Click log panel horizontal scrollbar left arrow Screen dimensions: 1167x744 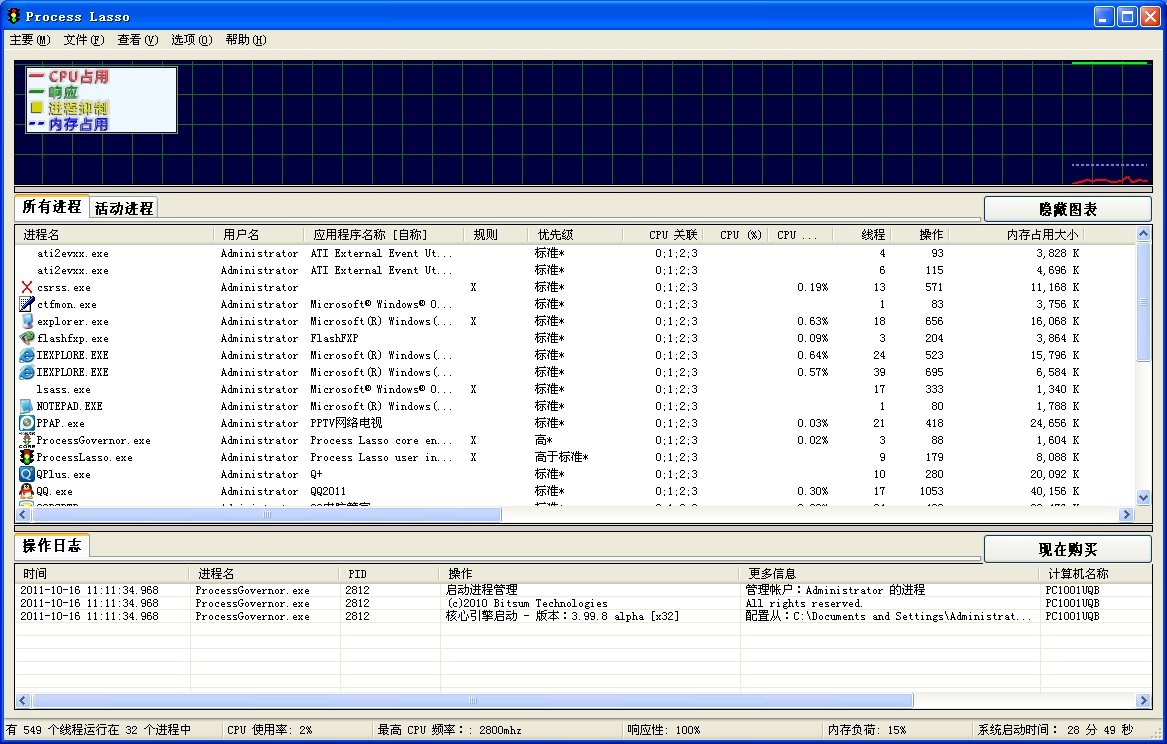click(x=23, y=701)
